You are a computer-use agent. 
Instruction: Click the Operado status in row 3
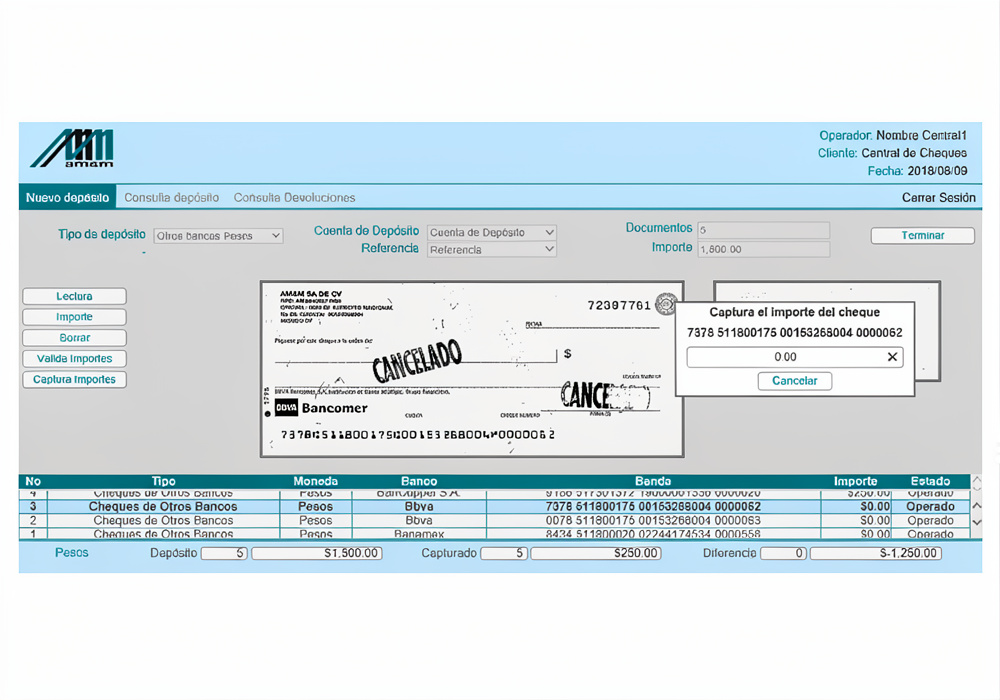(x=930, y=507)
